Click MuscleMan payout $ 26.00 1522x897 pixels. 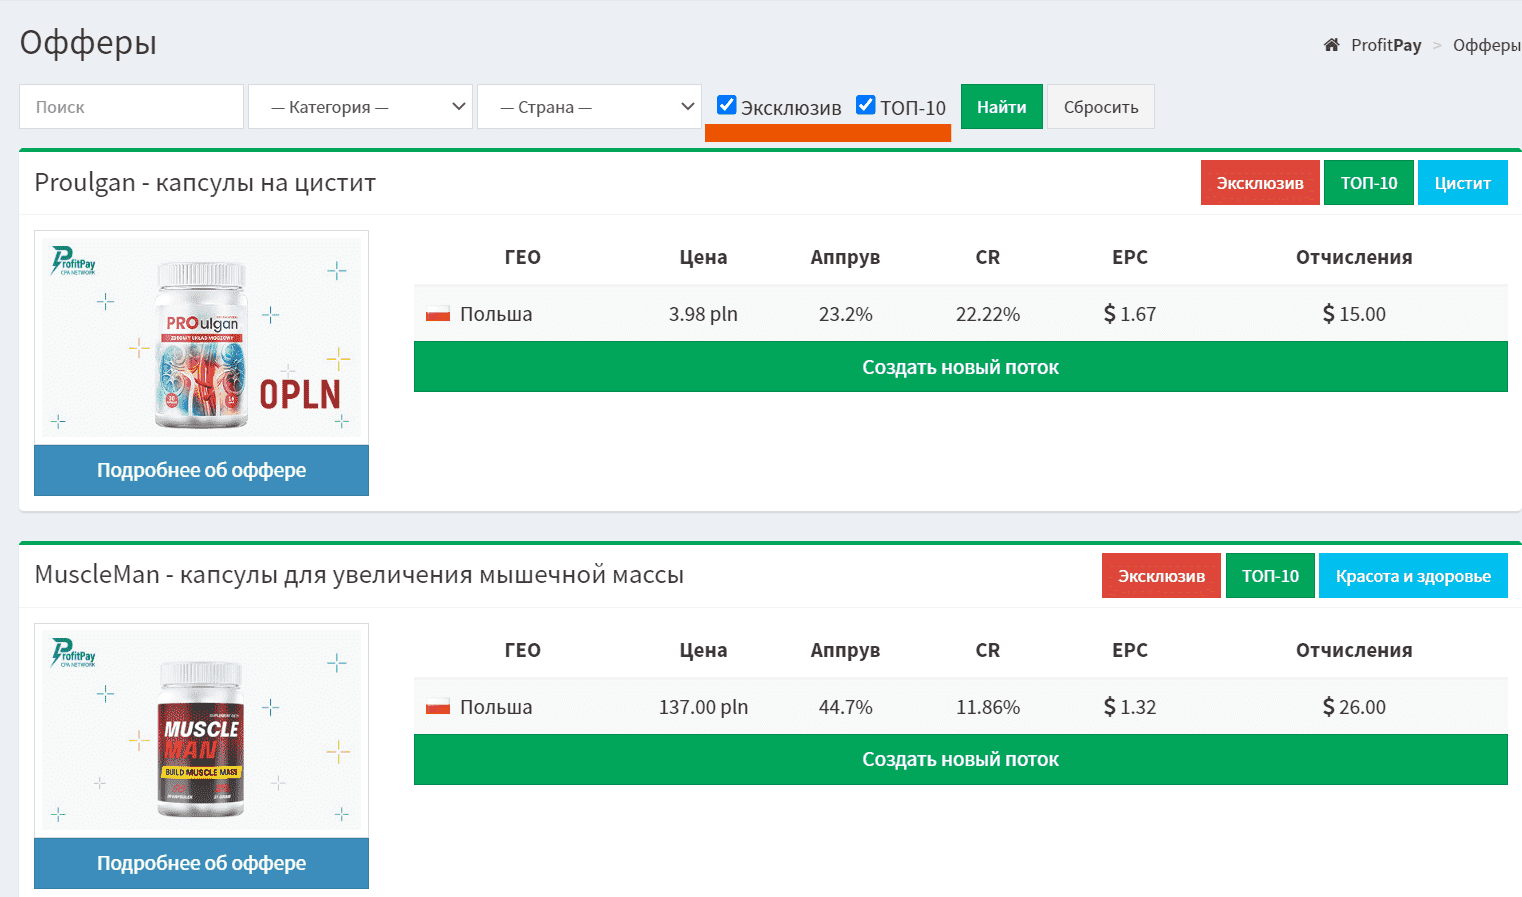click(1354, 707)
